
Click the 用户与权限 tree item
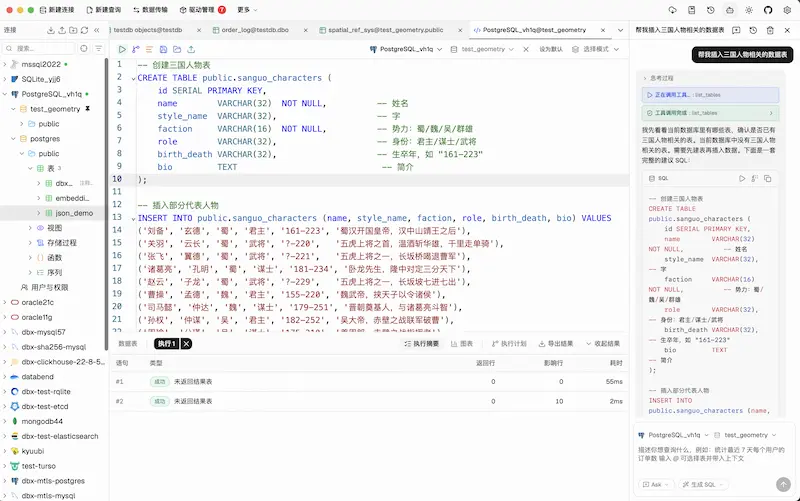[44, 288]
